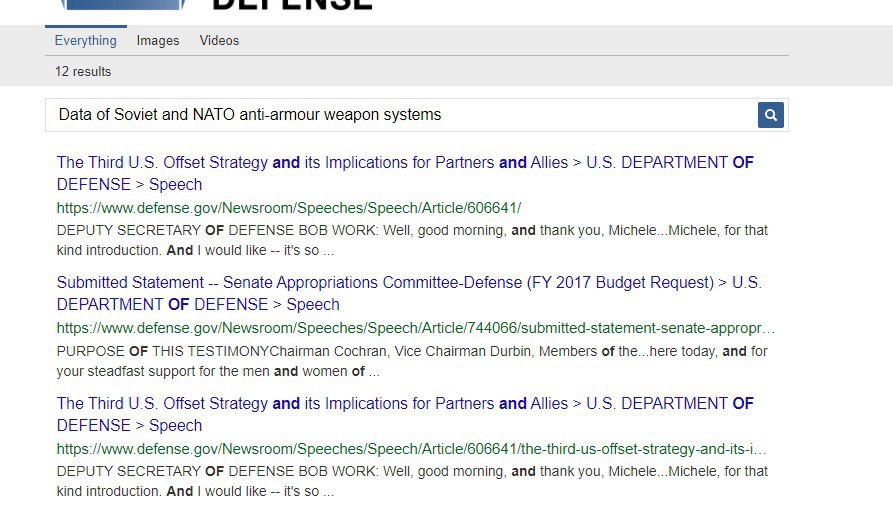
Task: Switch to the Videos tab
Action: tap(219, 40)
